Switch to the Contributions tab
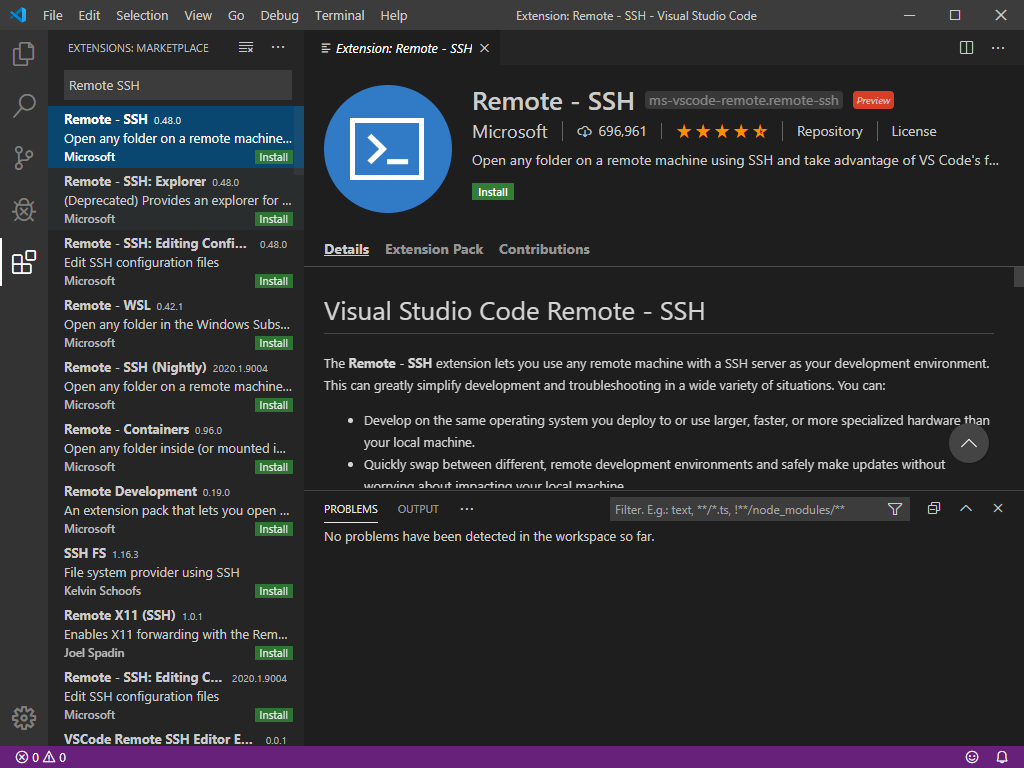The width and height of the screenshot is (1024, 768). coord(544,249)
